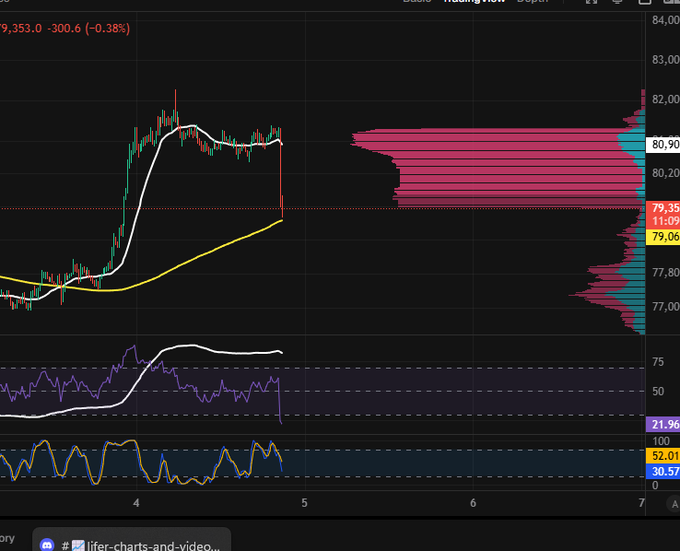Click the orange 52.01 stochastic value label
The width and height of the screenshot is (680, 551).
click(x=663, y=456)
